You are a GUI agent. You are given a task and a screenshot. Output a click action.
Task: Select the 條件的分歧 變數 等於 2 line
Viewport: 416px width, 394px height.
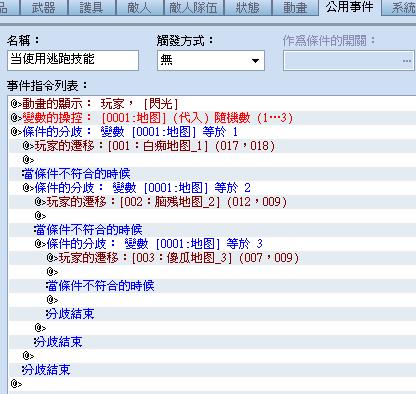pyautogui.click(x=213, y=188)
